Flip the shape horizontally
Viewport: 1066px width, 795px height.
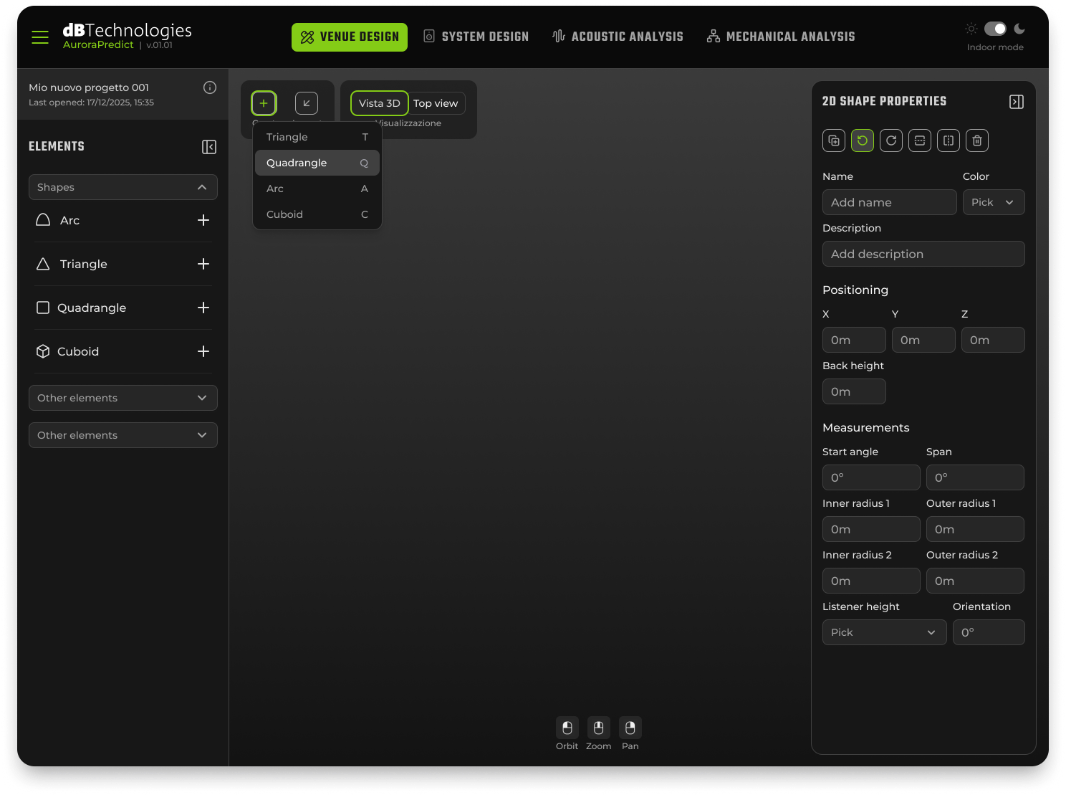point(948,141)
